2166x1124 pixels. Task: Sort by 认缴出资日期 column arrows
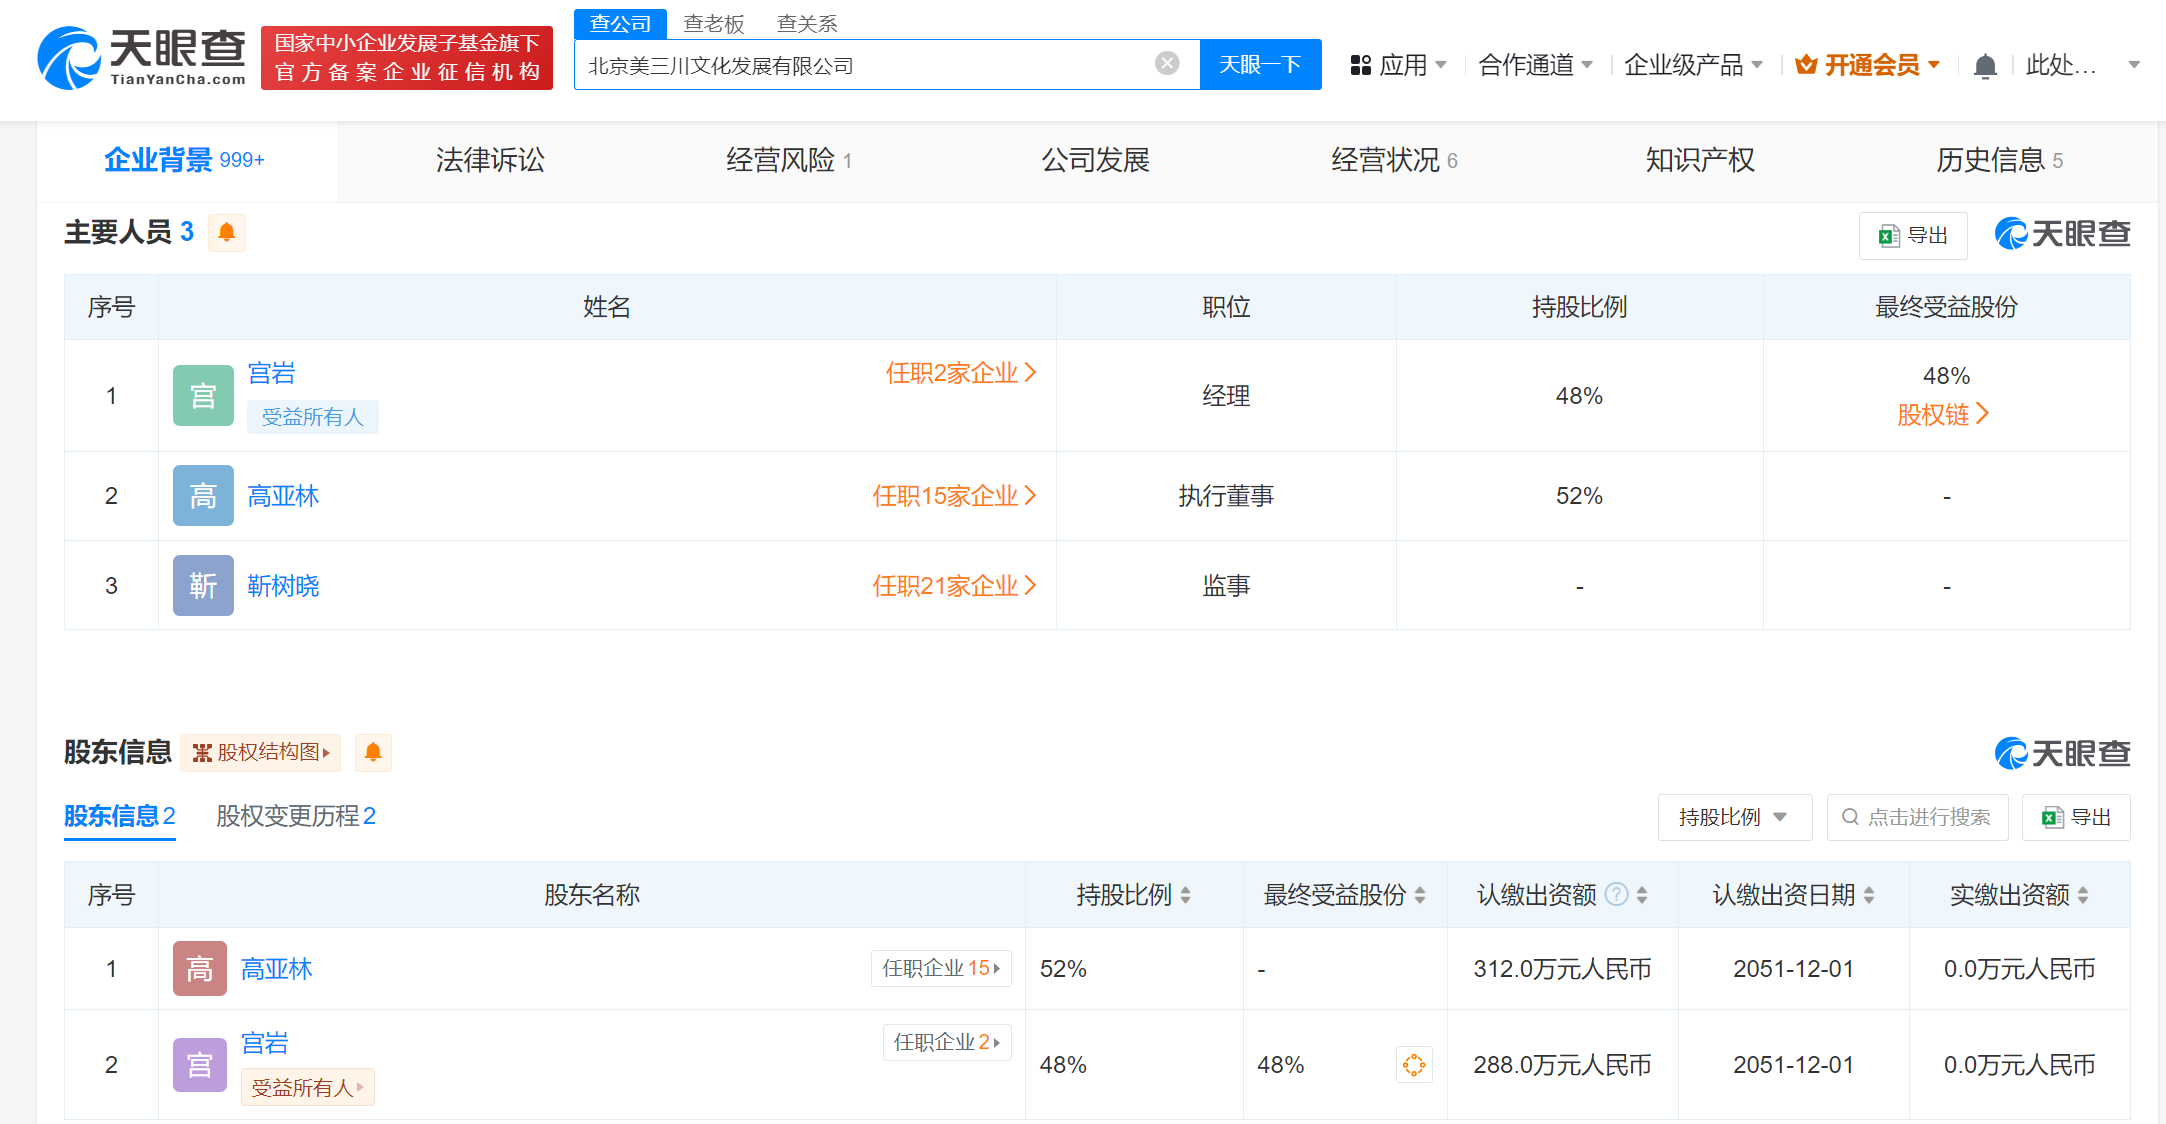[x=1869, y=895]
